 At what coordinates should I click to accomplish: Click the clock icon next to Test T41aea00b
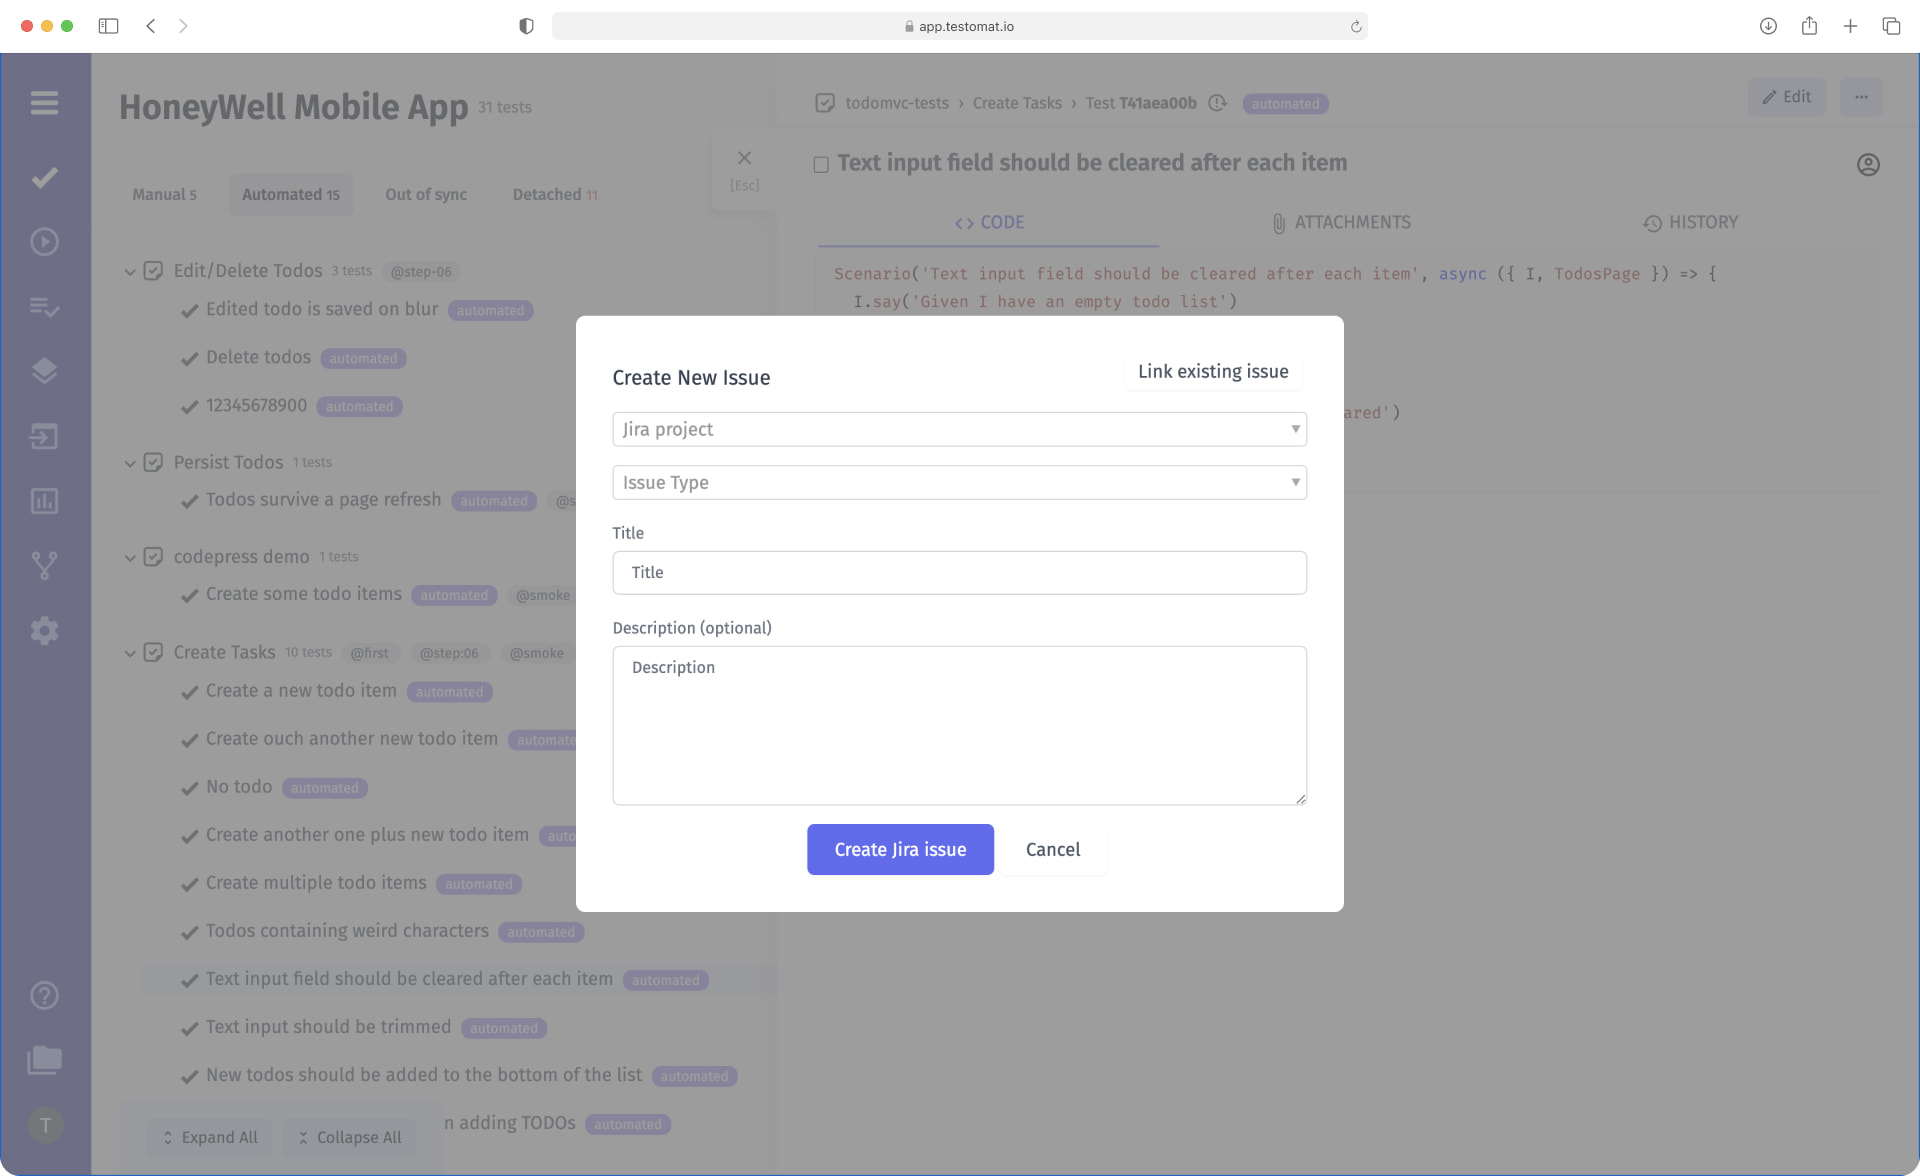(x=1217, y=103)
